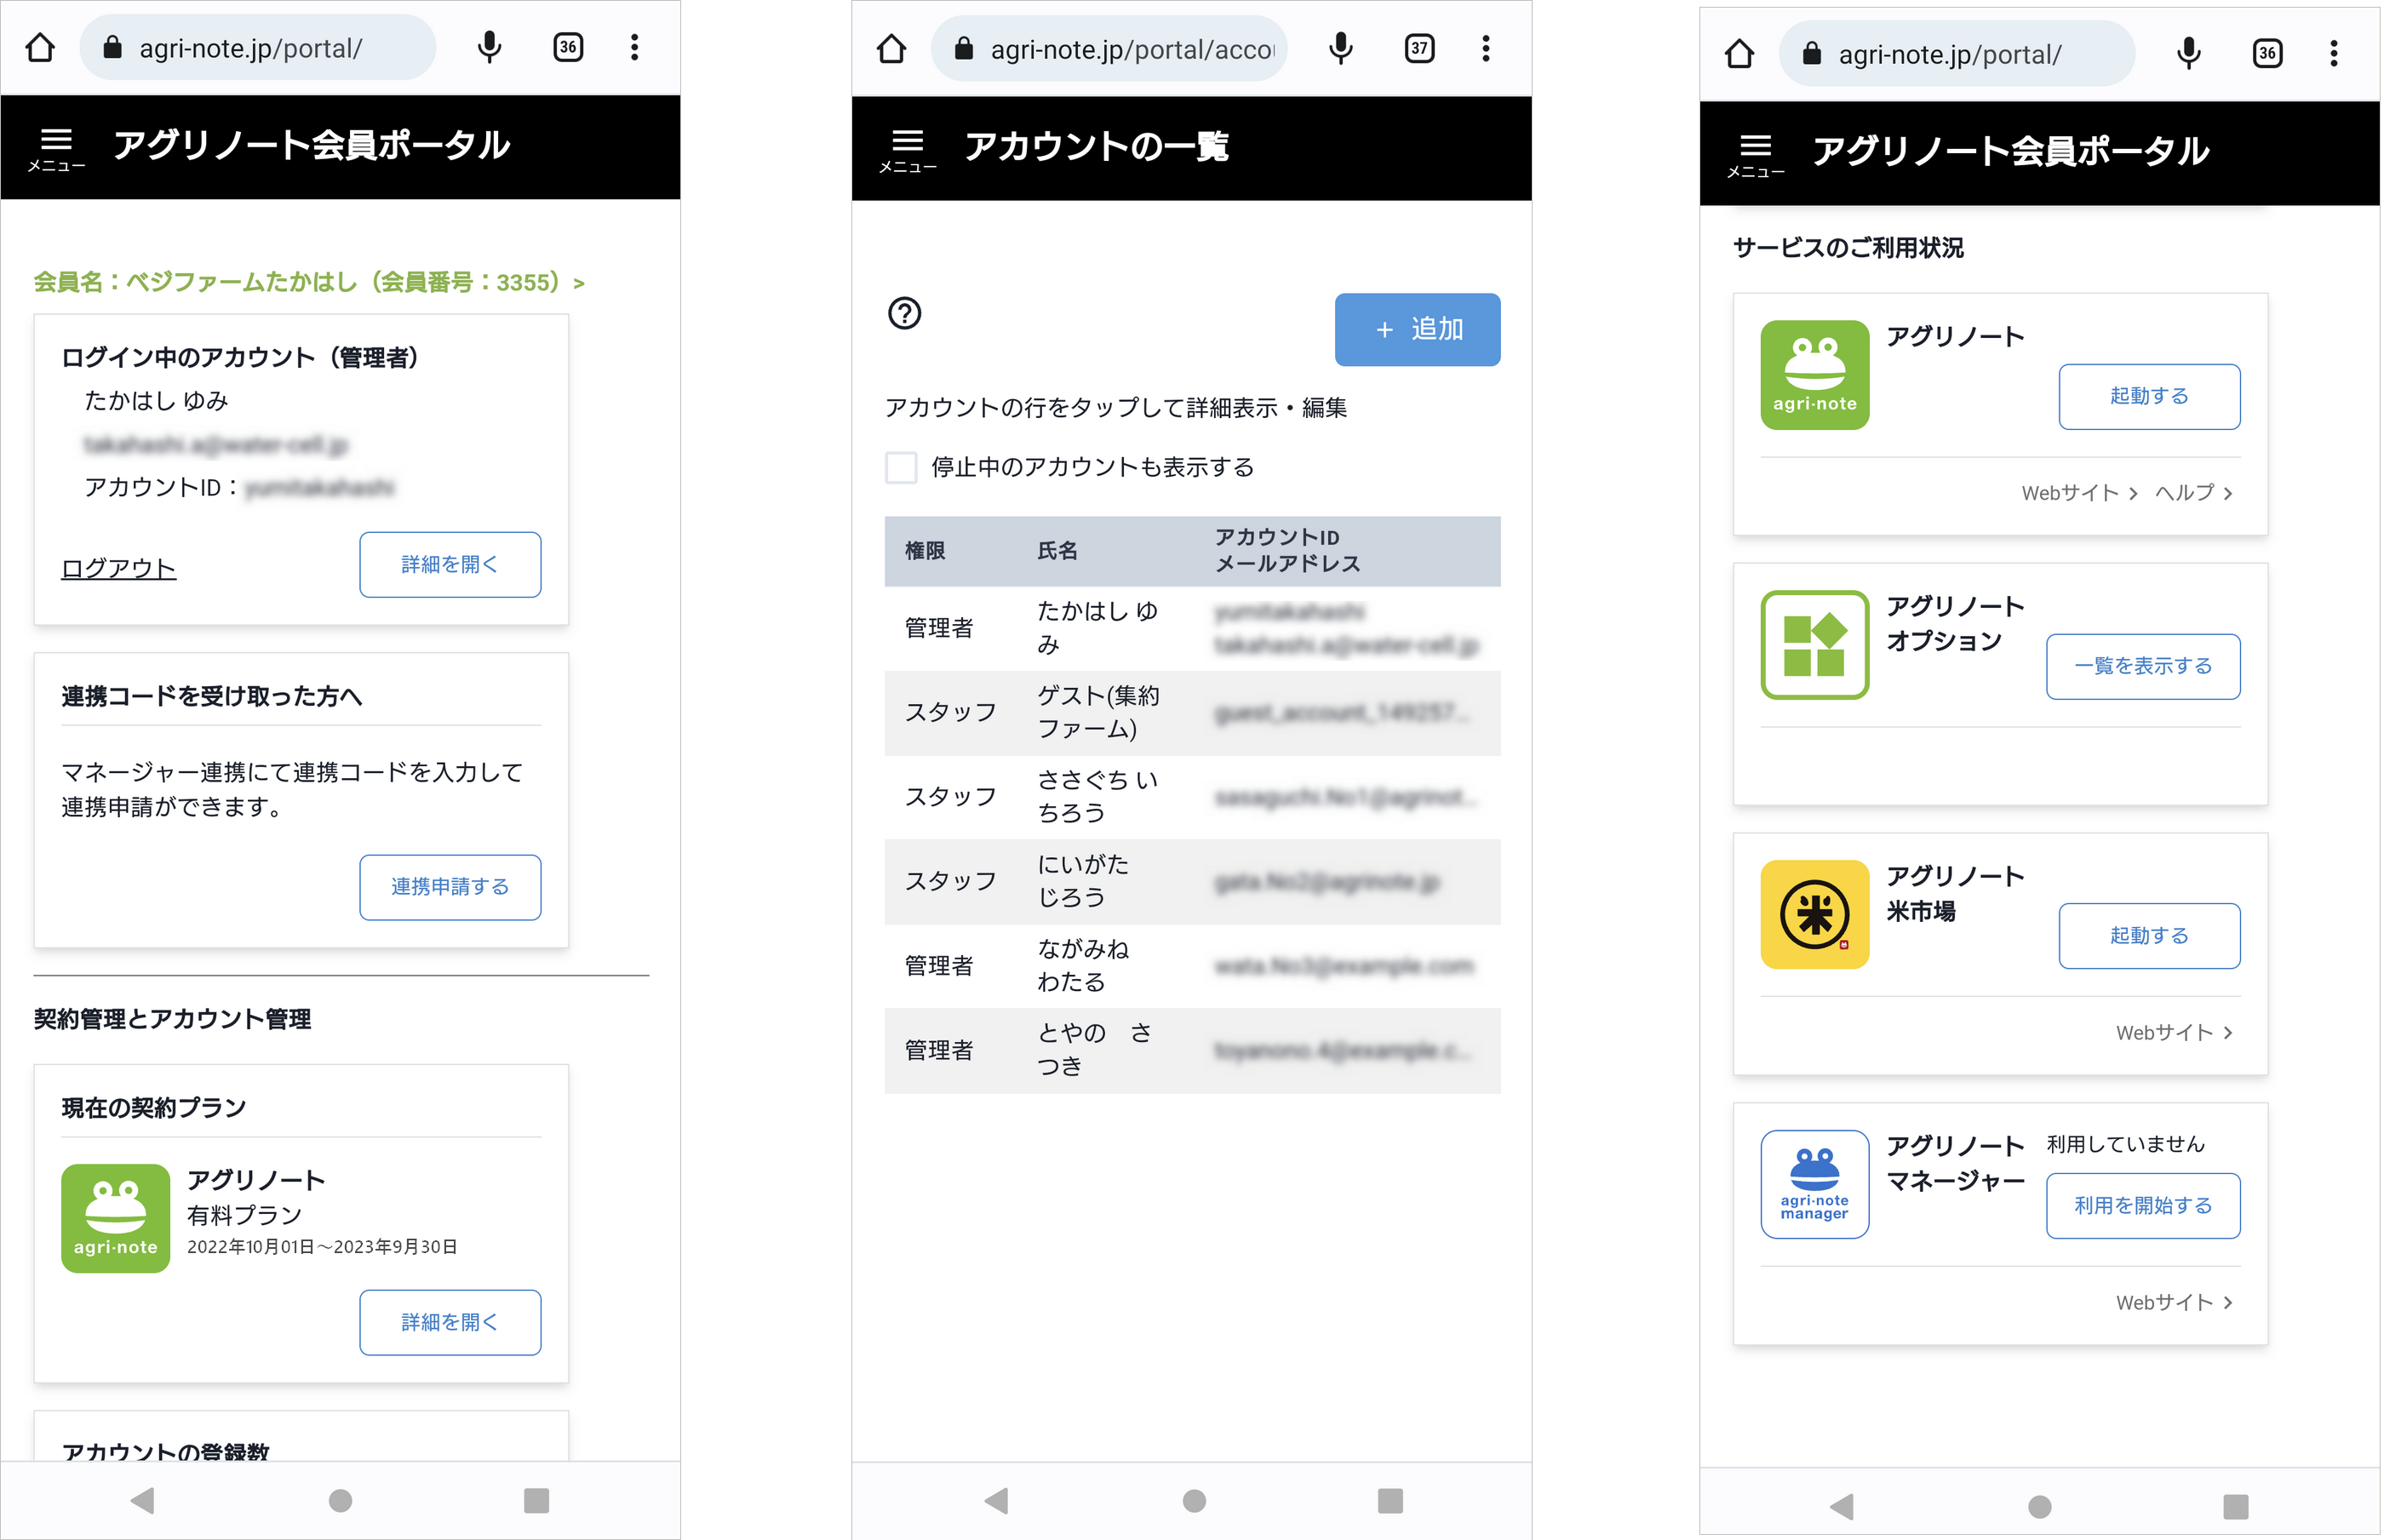Click the help question mark icon

904,313
